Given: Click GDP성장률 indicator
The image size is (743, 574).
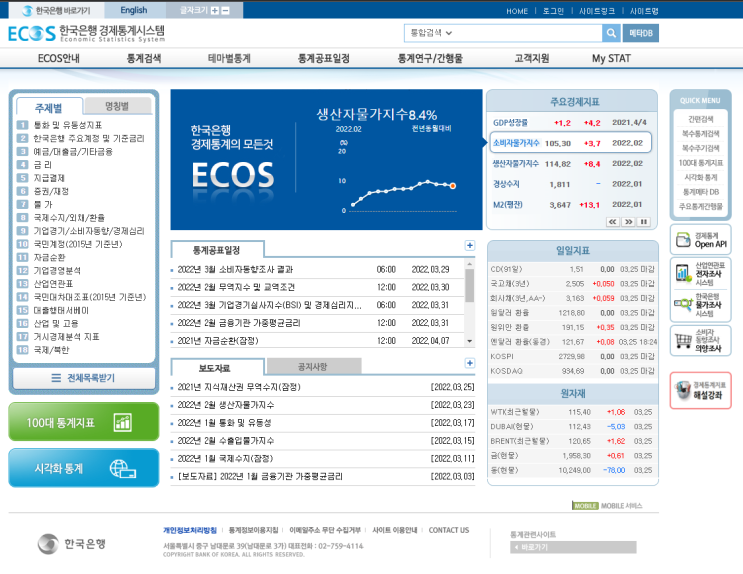Looking at the screenshot, I should tap(510, 122).
